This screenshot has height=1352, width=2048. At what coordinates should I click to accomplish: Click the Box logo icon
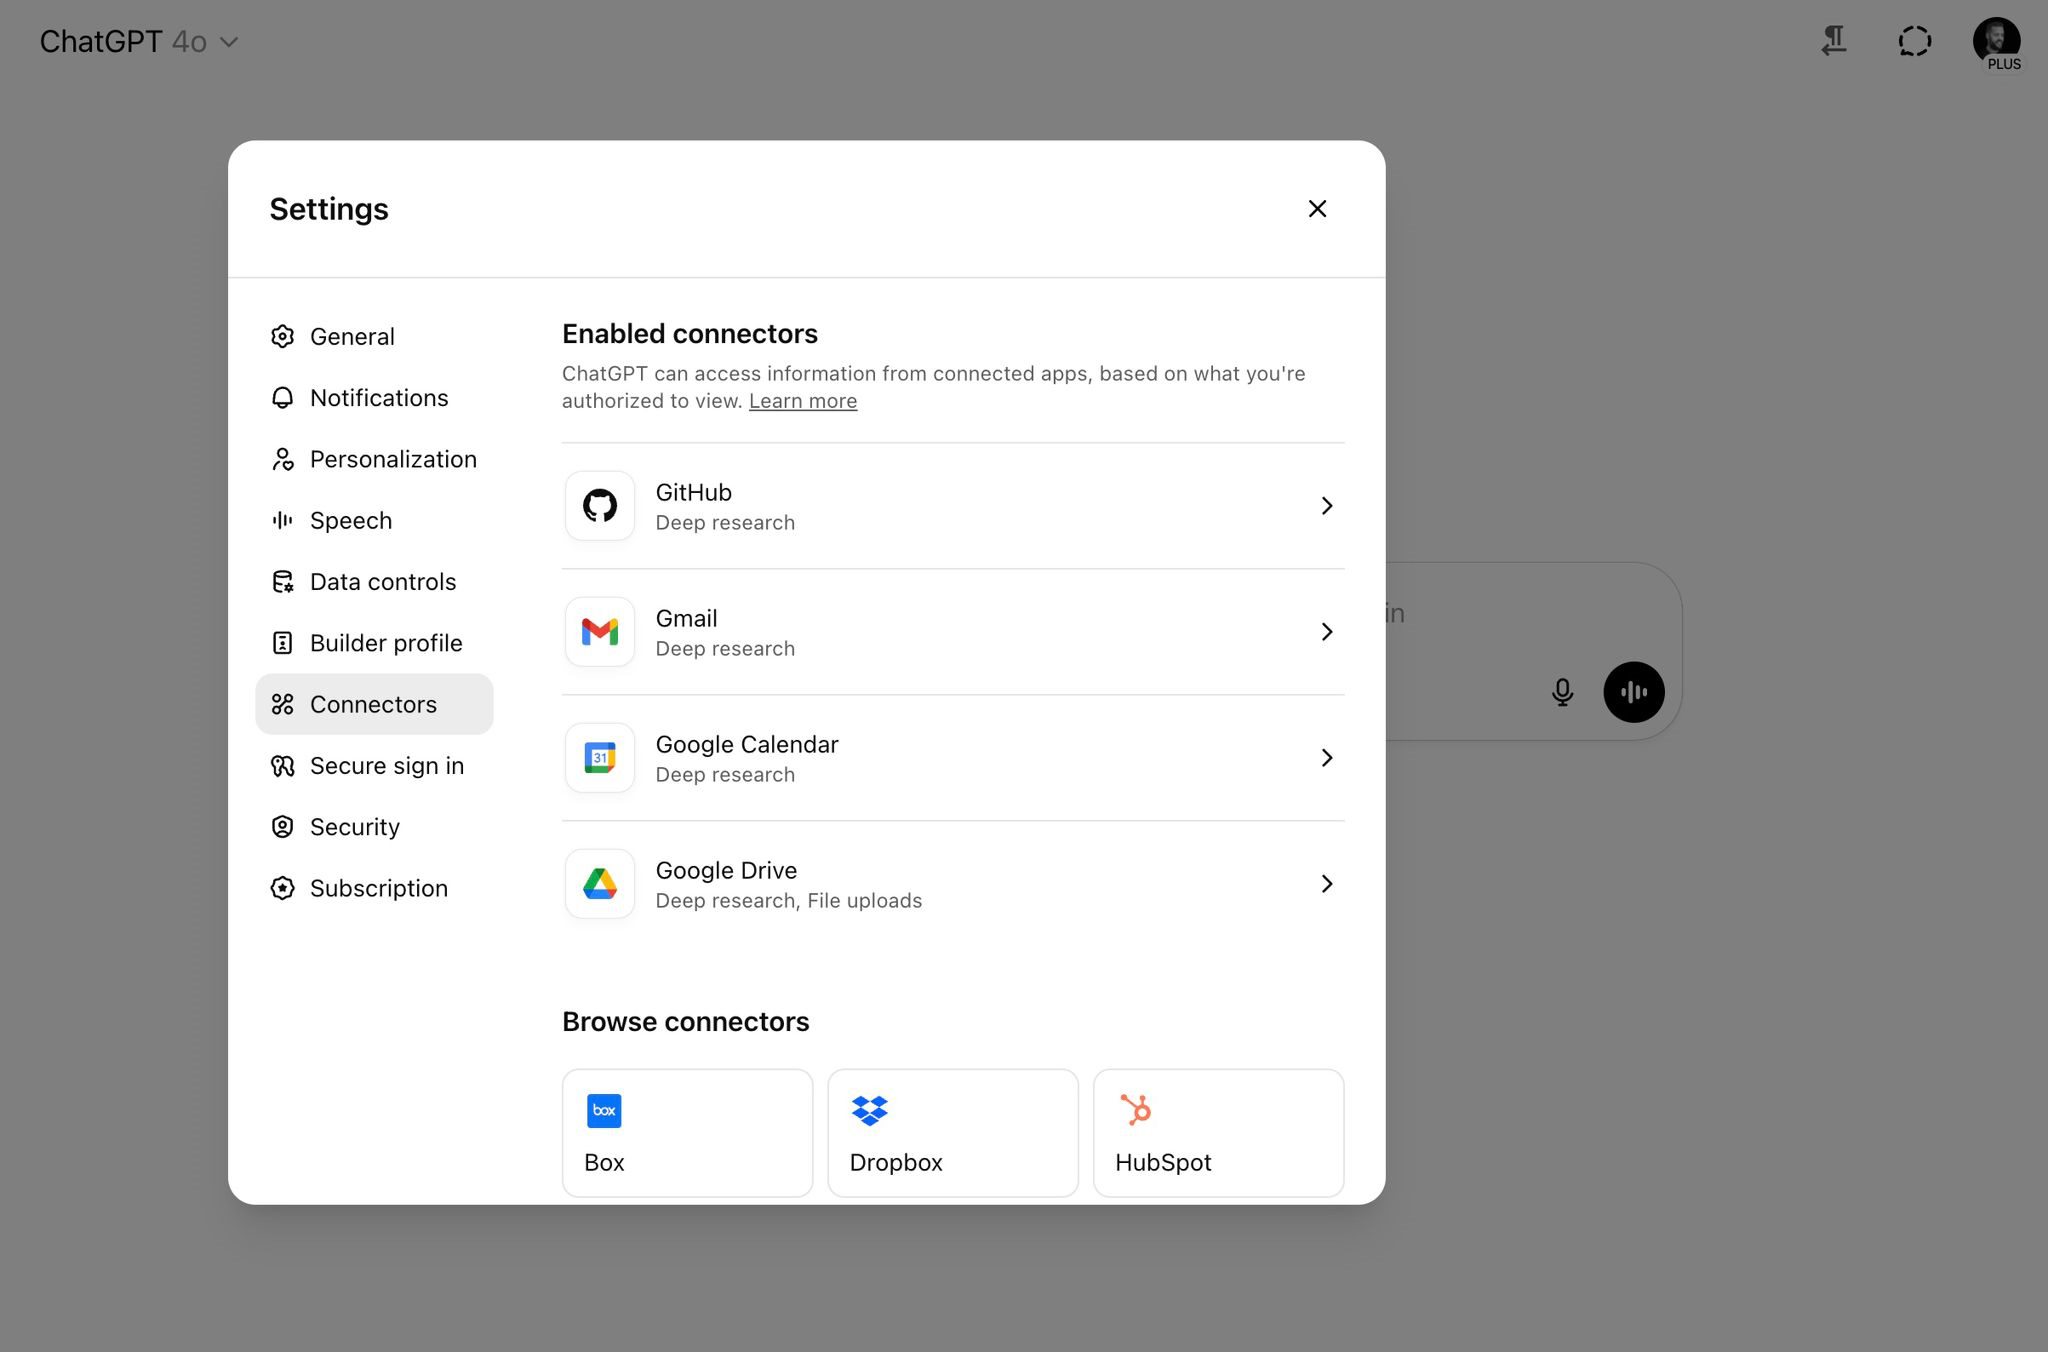pyautogui.click(x=604, y=1111)
